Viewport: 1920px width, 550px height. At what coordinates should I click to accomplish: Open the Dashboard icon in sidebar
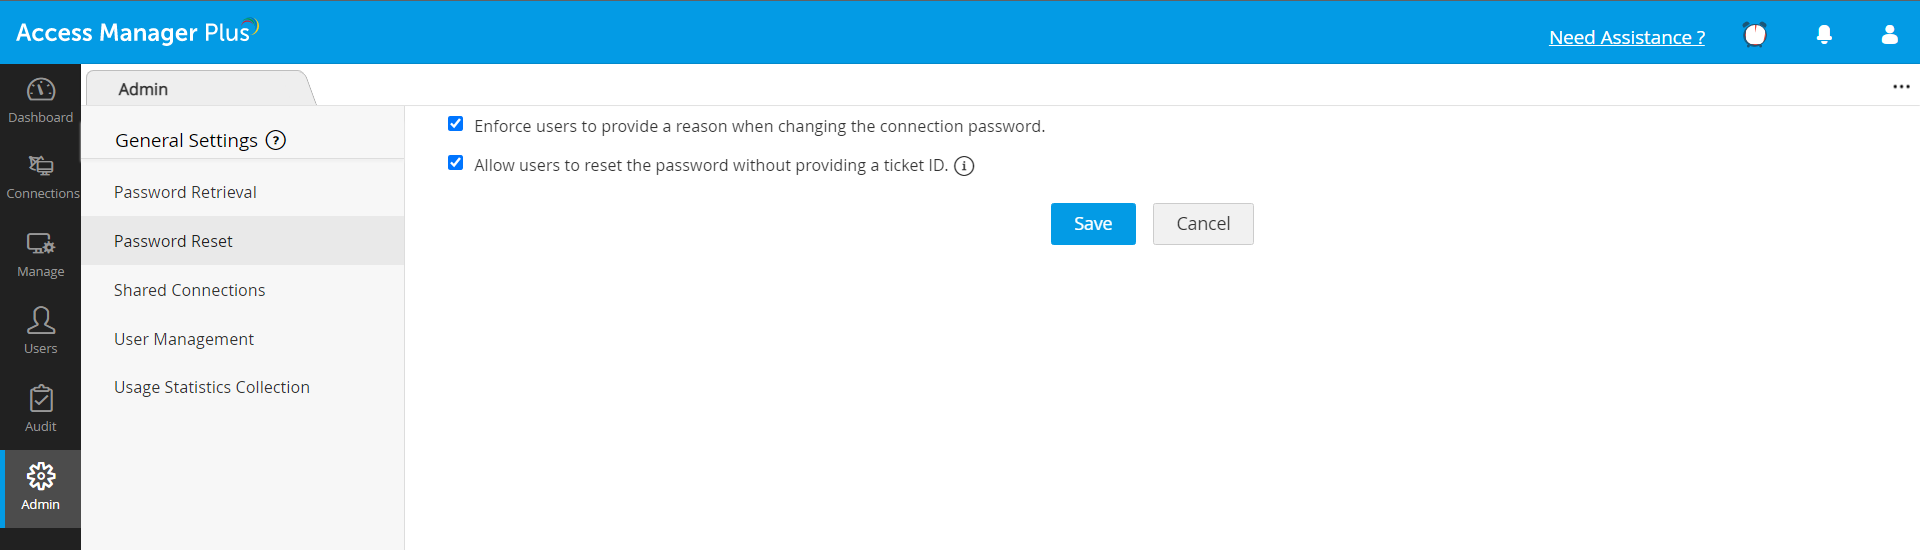coord(41,91)
